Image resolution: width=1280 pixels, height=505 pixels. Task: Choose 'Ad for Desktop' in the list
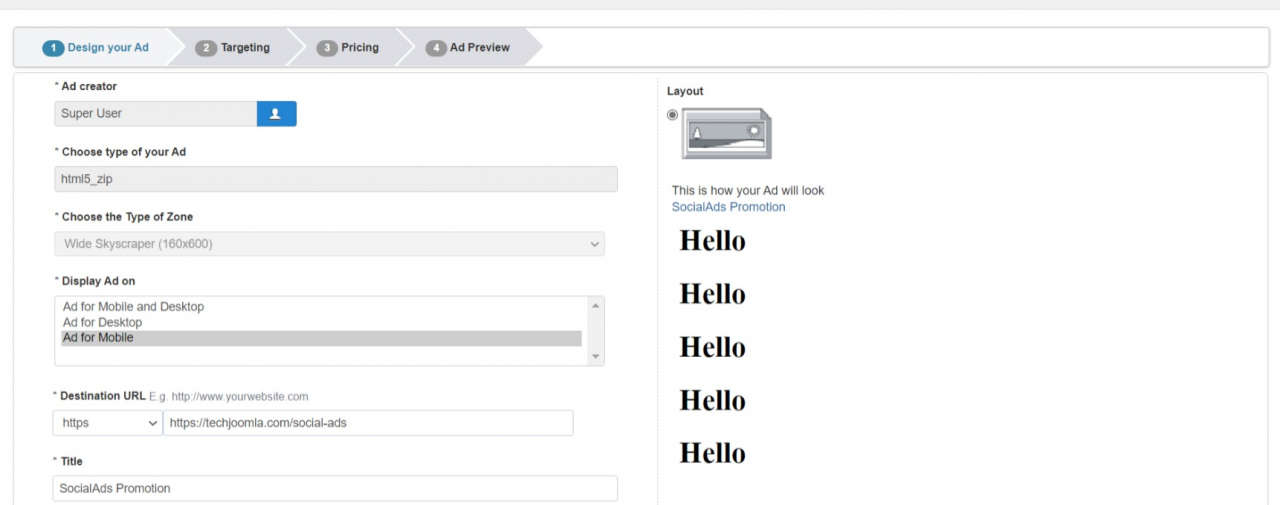(102, 323)
